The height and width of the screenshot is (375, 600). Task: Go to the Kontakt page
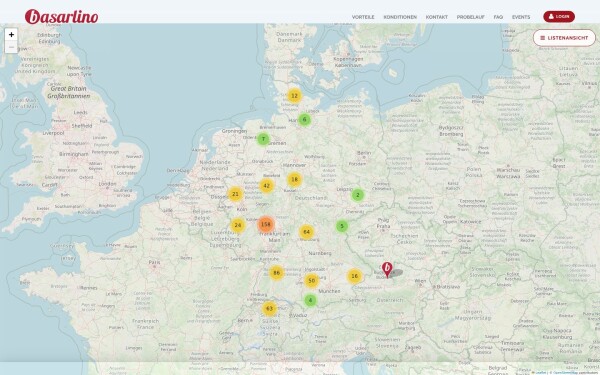437,17
